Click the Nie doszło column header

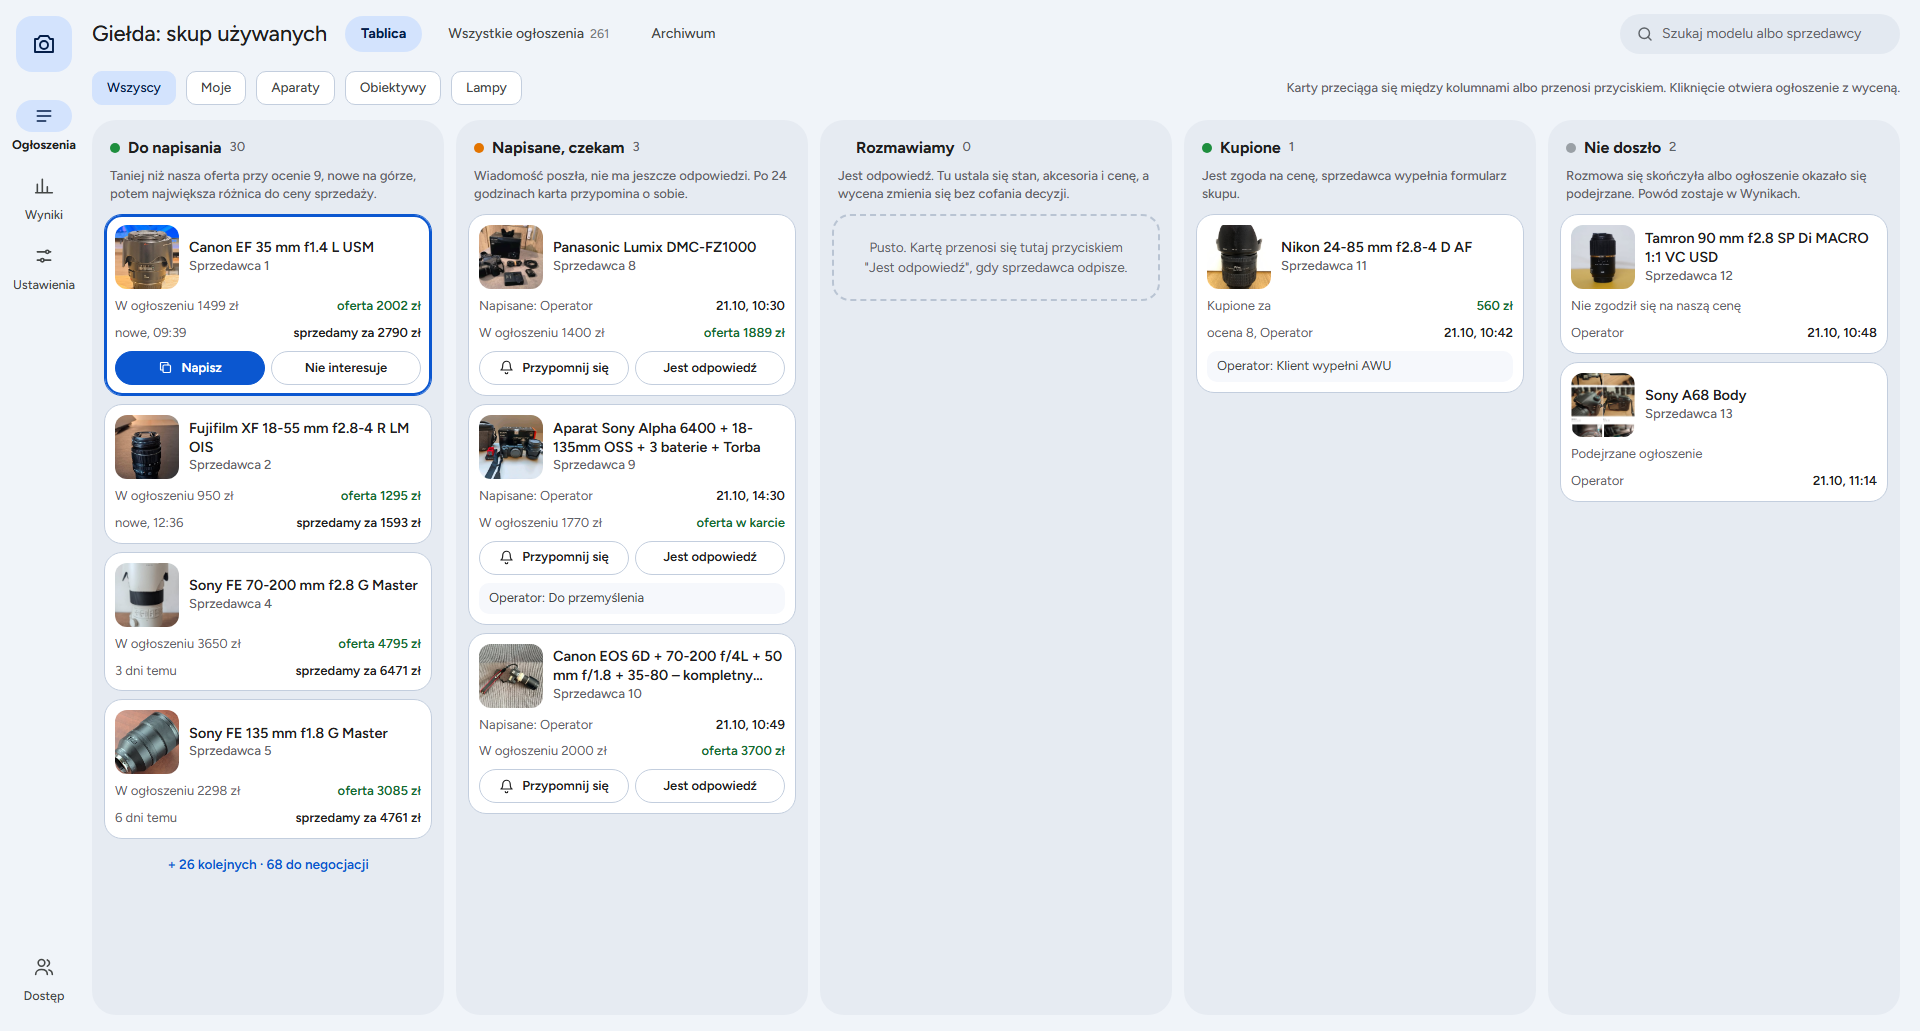point(1622,148)
